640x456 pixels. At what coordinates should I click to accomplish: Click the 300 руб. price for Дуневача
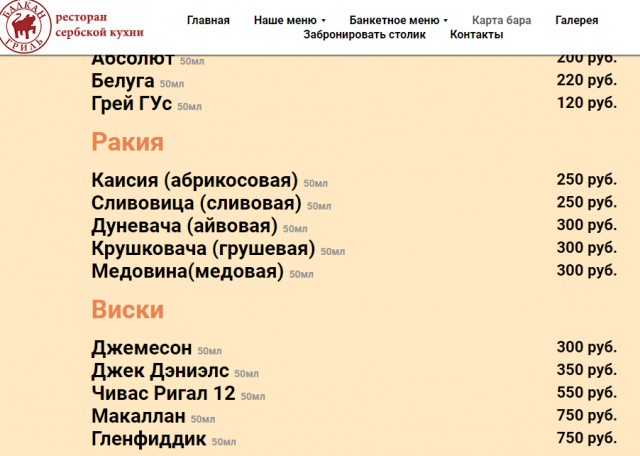(587, 225)
